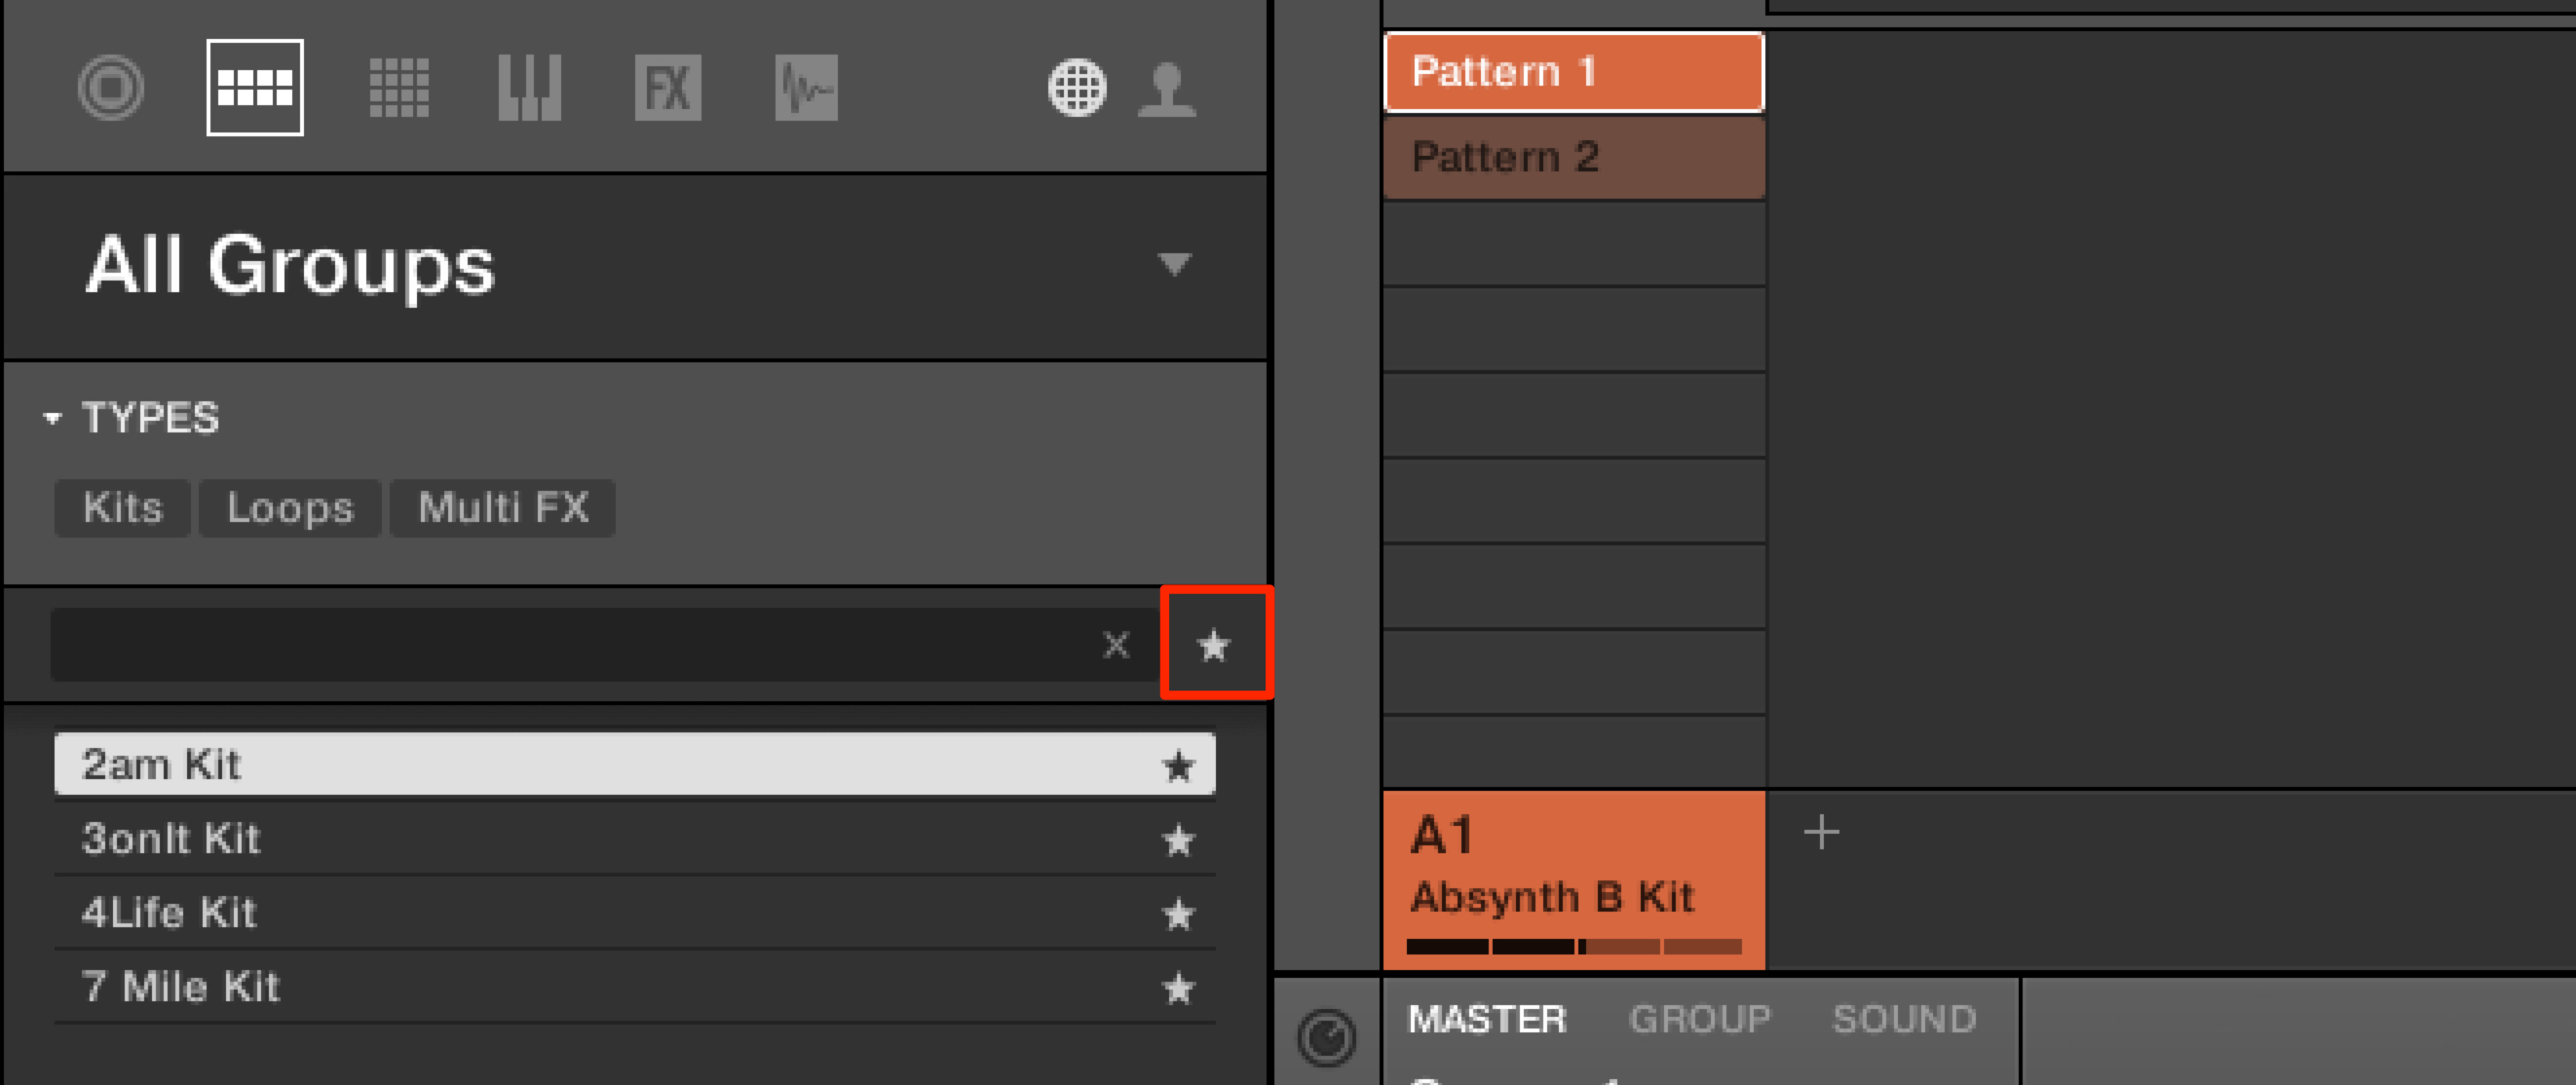Screen dimensions: 2576x1085
Task: Select Pattern 2 slot
Action: coord(1574,157)
